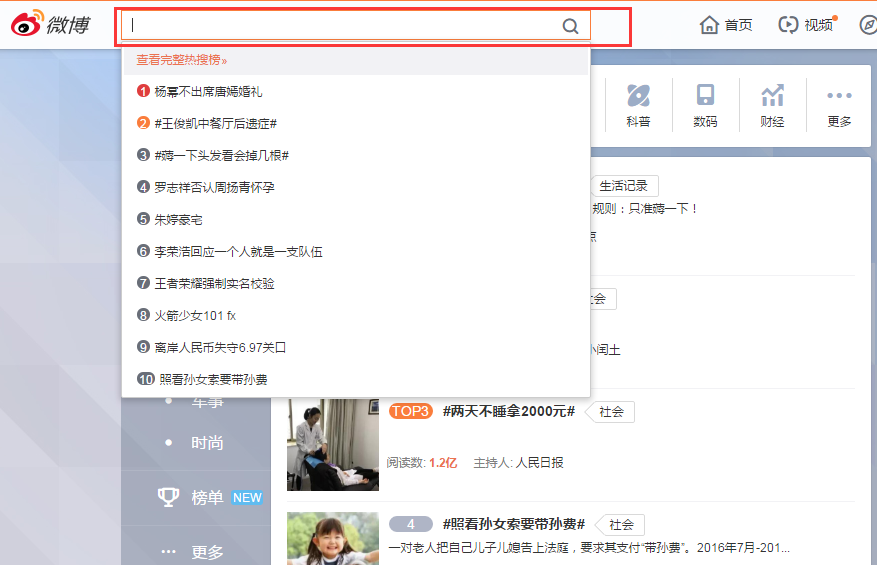Open the 视频 video section
The width and height of the screenshot is (877, 565).
806,25
